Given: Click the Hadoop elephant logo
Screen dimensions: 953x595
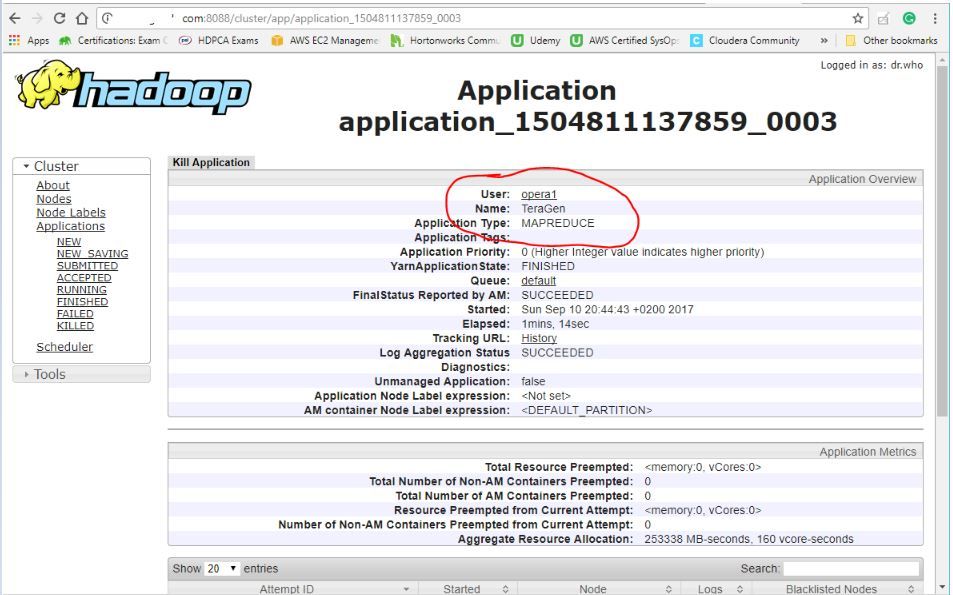Looking at the screenshot, I should 130,93.
